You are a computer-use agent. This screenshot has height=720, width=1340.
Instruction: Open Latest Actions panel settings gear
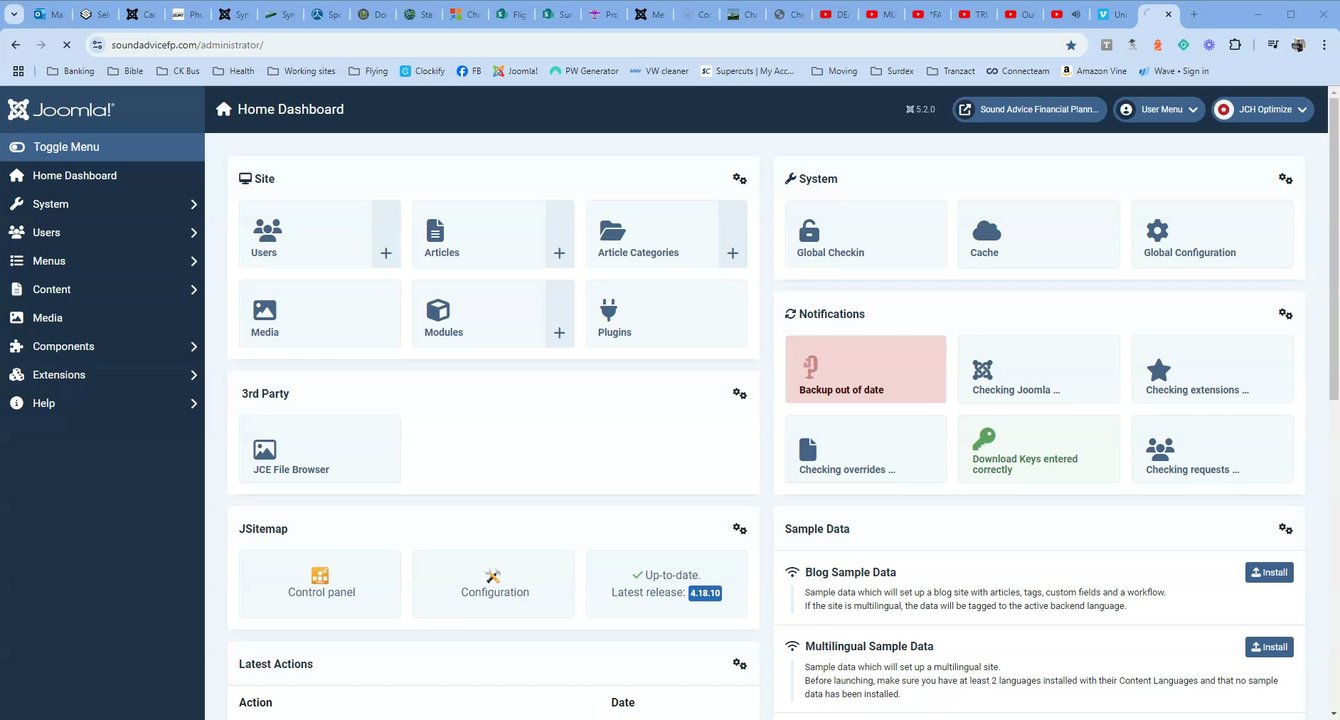pyautogui.click(x=740, y=664)
